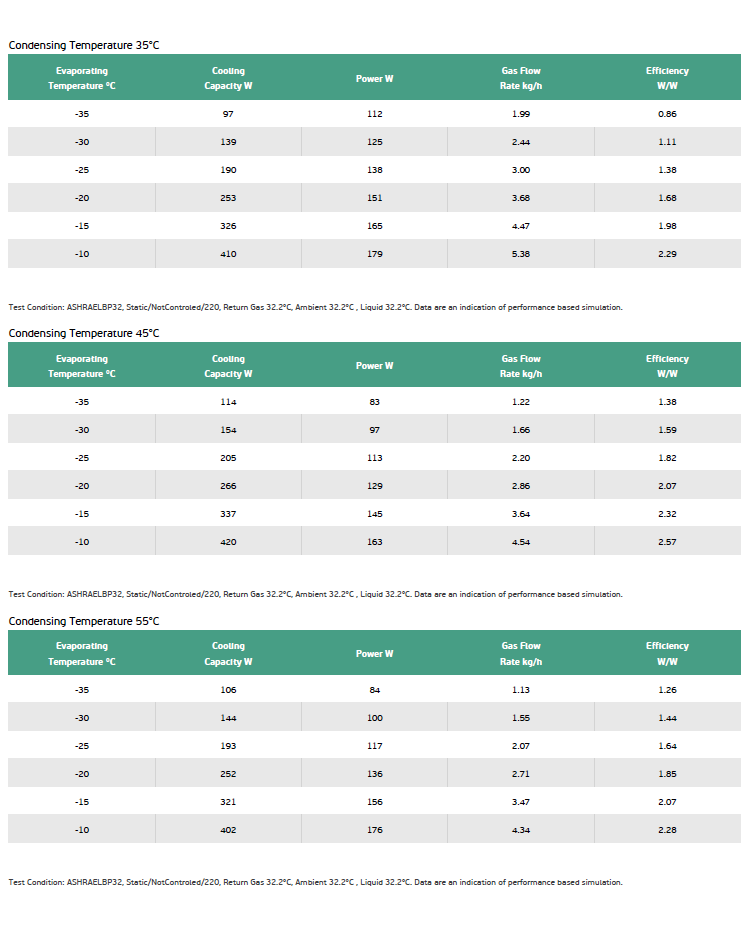The height and width of the screenshot is (930, 750).
Task: Select Gas Flow Rate kg/h header in 45°C table
Action: pos(521,366)
